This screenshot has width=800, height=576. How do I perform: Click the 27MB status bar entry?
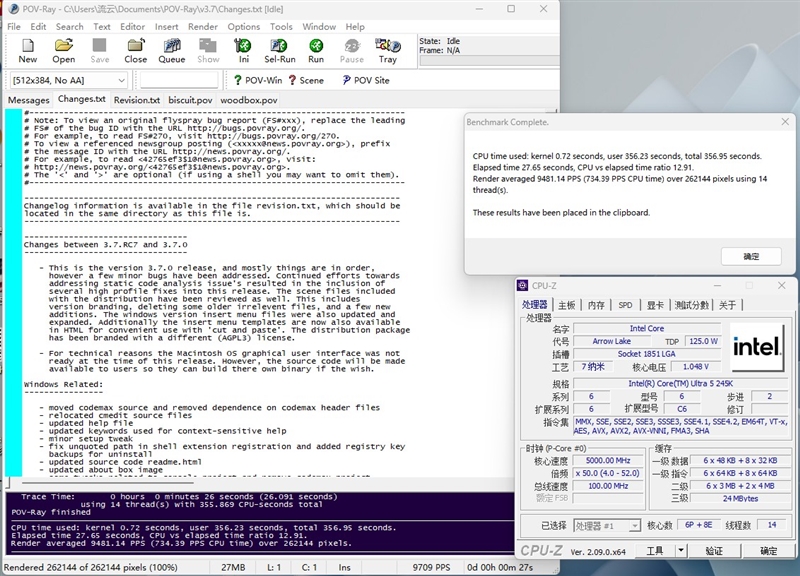233,567
